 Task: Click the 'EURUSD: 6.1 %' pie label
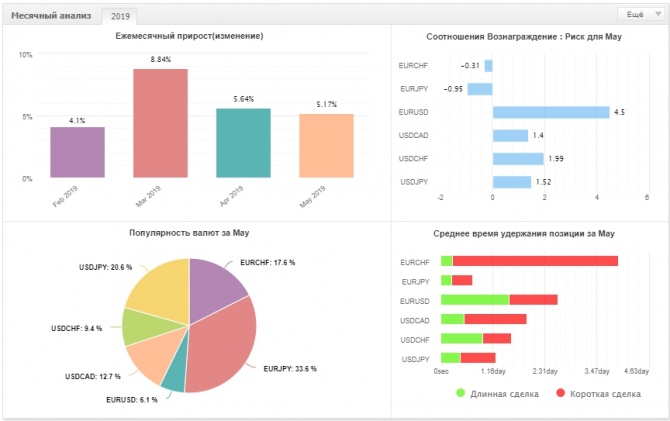pyautogui.click(x=132, y=400)
